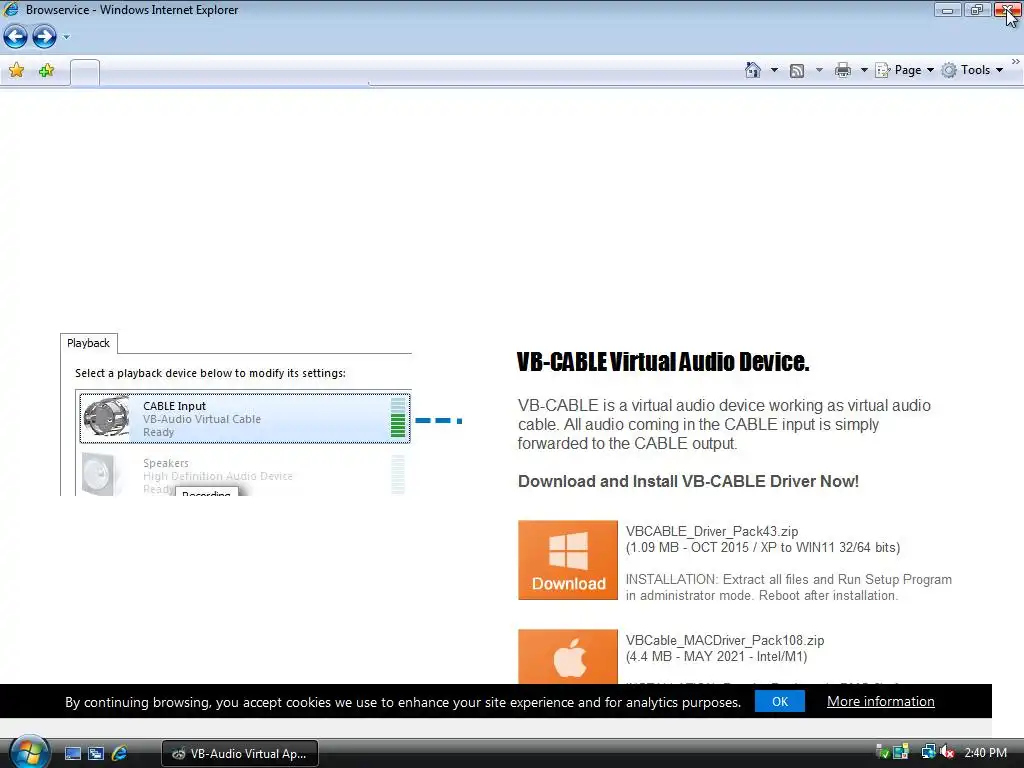Viewport: 1024px width, 768px height.
Task: Open the recent pages dropdown beside Forward
Action: tap(66, 37)
